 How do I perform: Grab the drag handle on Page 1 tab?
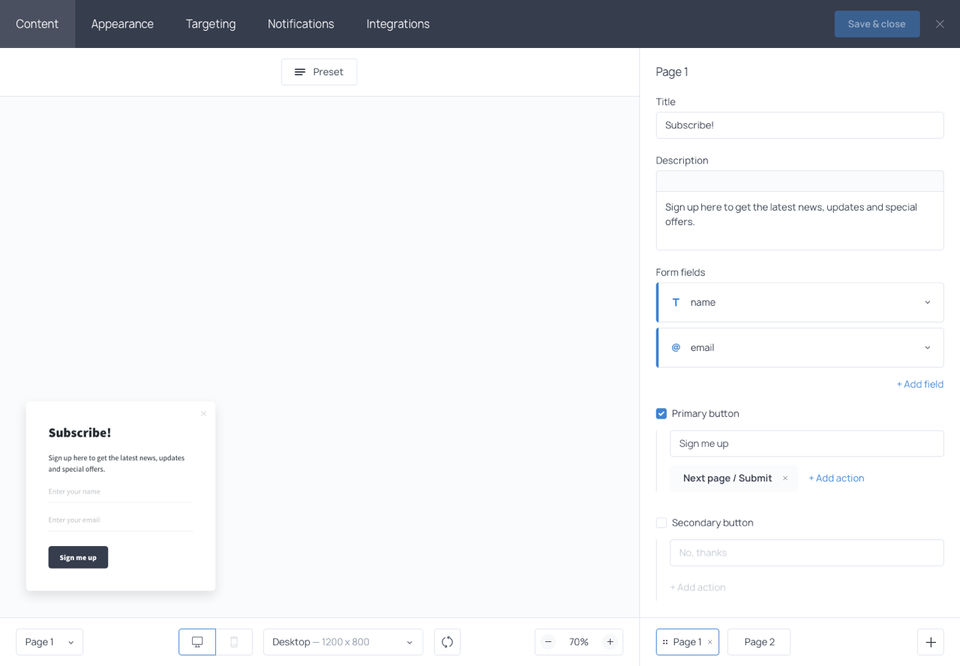[x=665, y=642]
